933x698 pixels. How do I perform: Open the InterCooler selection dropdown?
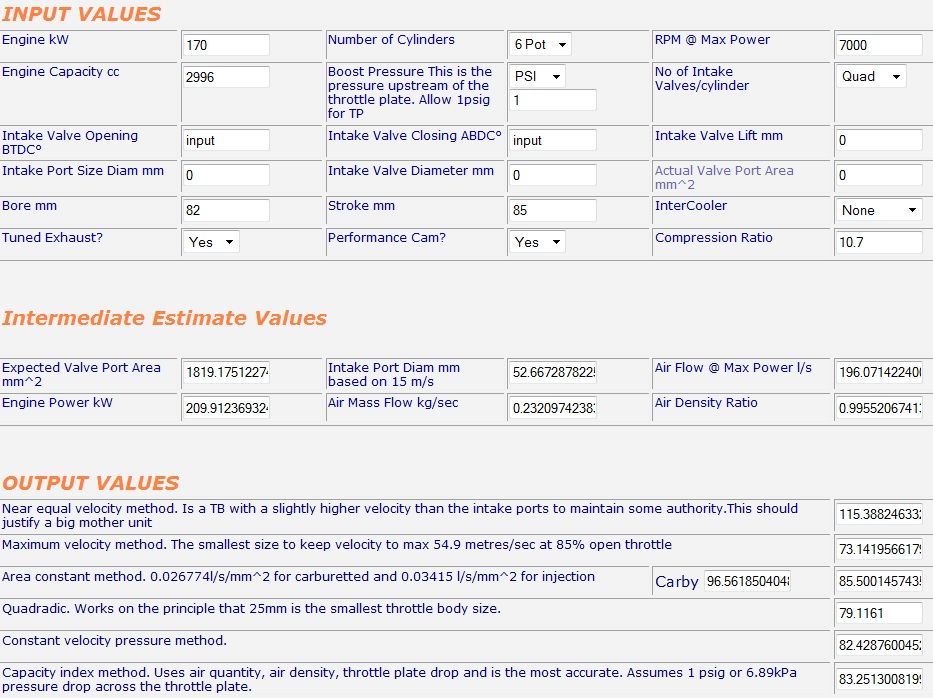[x=877, y=210]
